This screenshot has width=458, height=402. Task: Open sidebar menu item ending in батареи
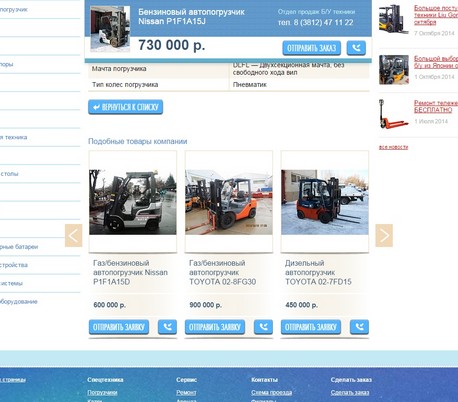pos(19,247)
